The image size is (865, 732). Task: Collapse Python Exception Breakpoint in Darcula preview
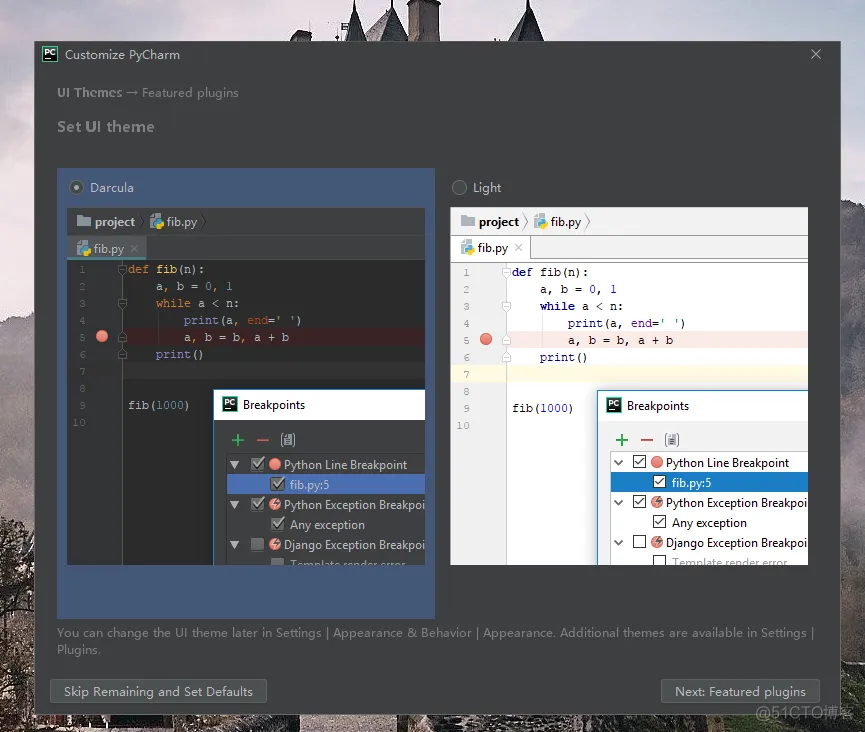(234, 505)
